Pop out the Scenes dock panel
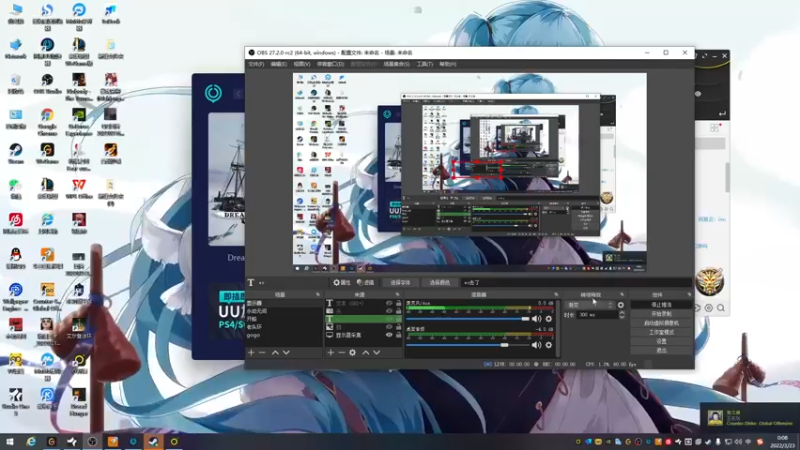The width and height of the screenshot is (800, 450). point(317,295)
